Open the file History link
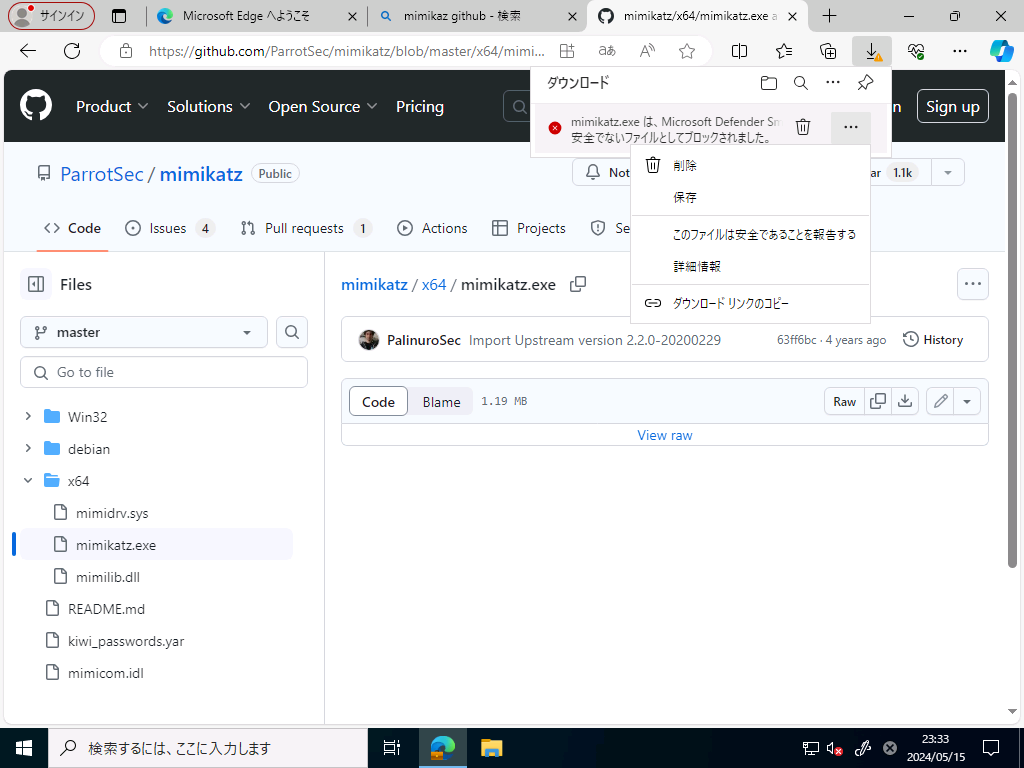The image size is (1024, 768). (x=933, y=340)
